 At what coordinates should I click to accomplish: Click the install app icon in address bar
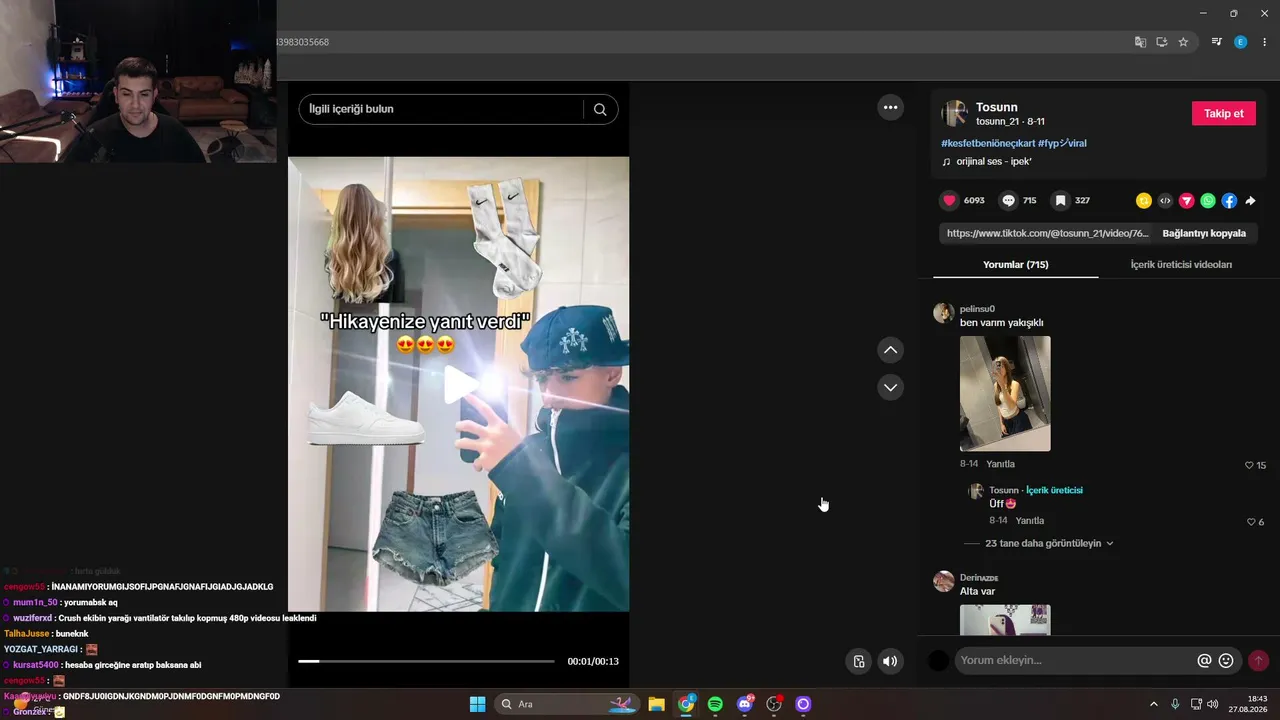(1162, 42)
